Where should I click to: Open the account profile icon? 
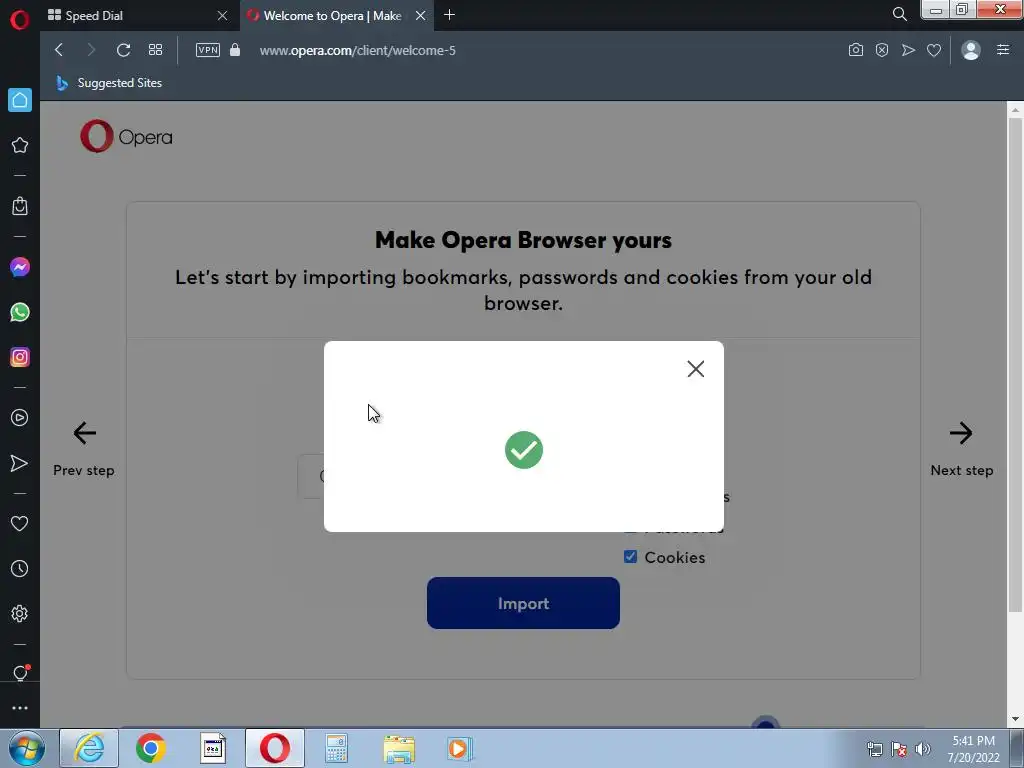pyautogui.click(x=971, y=50)
